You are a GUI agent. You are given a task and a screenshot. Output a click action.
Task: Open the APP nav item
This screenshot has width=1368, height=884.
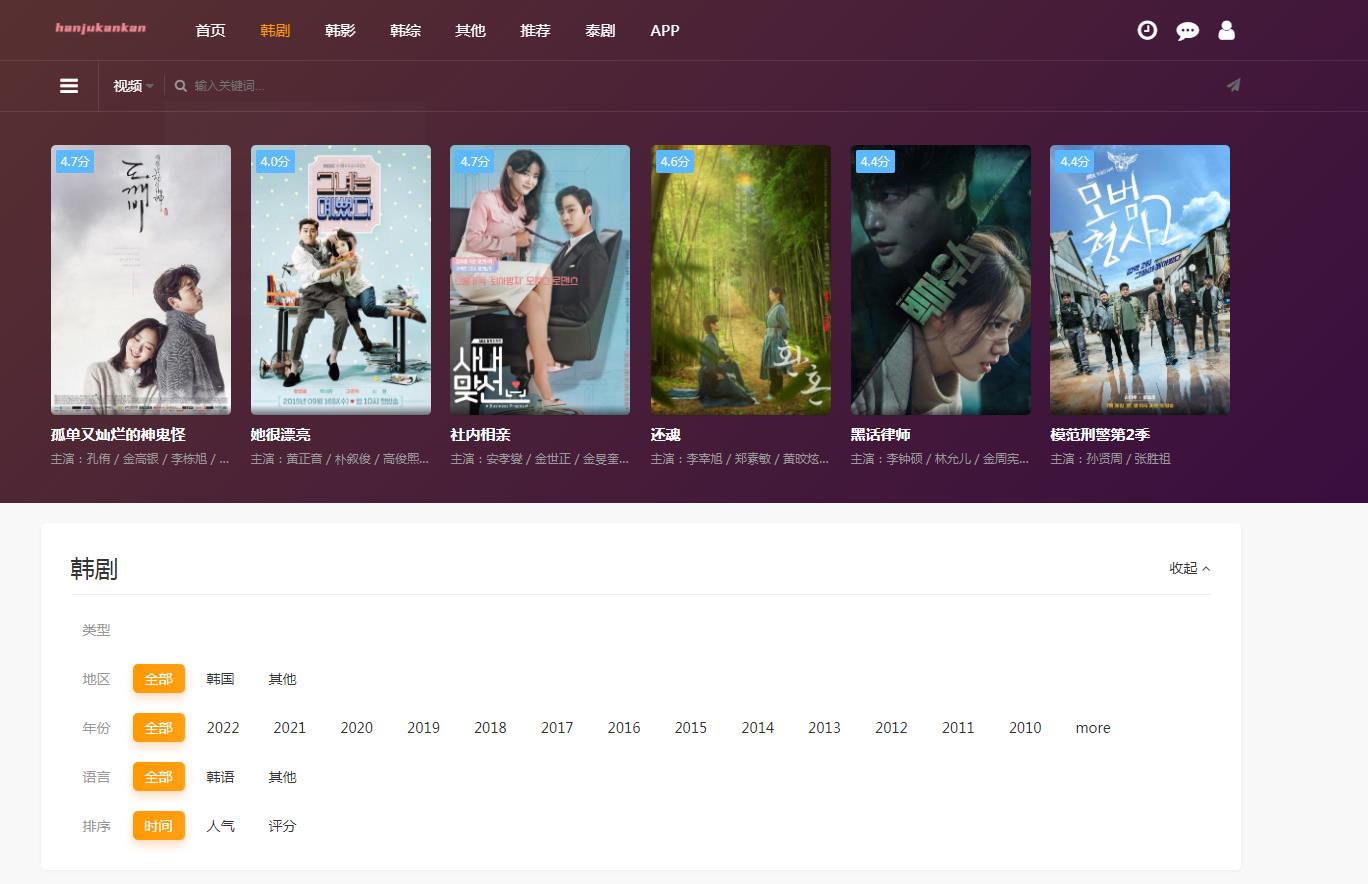665,31
